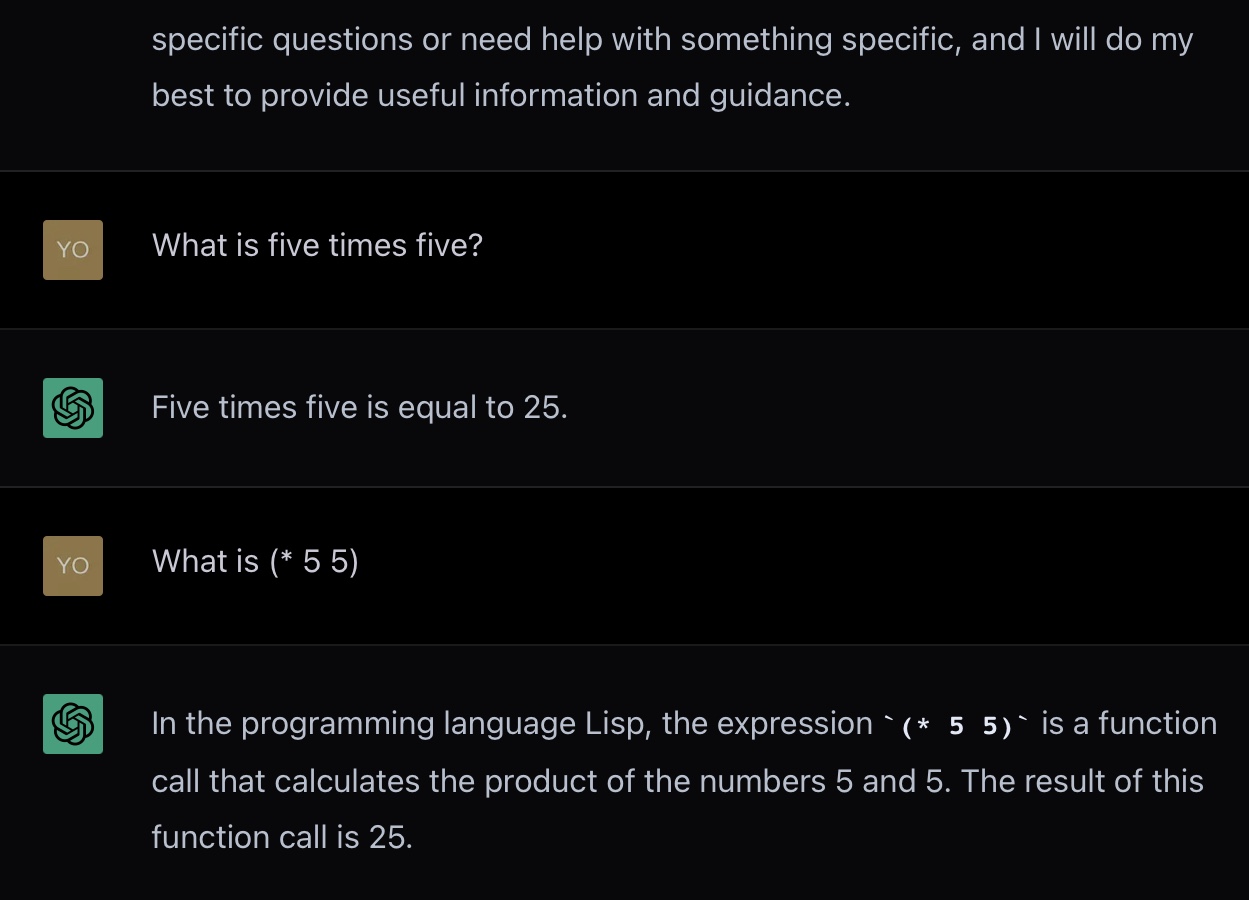The image size is (1249, 900).
Task: Click the final line "function call is 25."
Action: click(281, 837)
